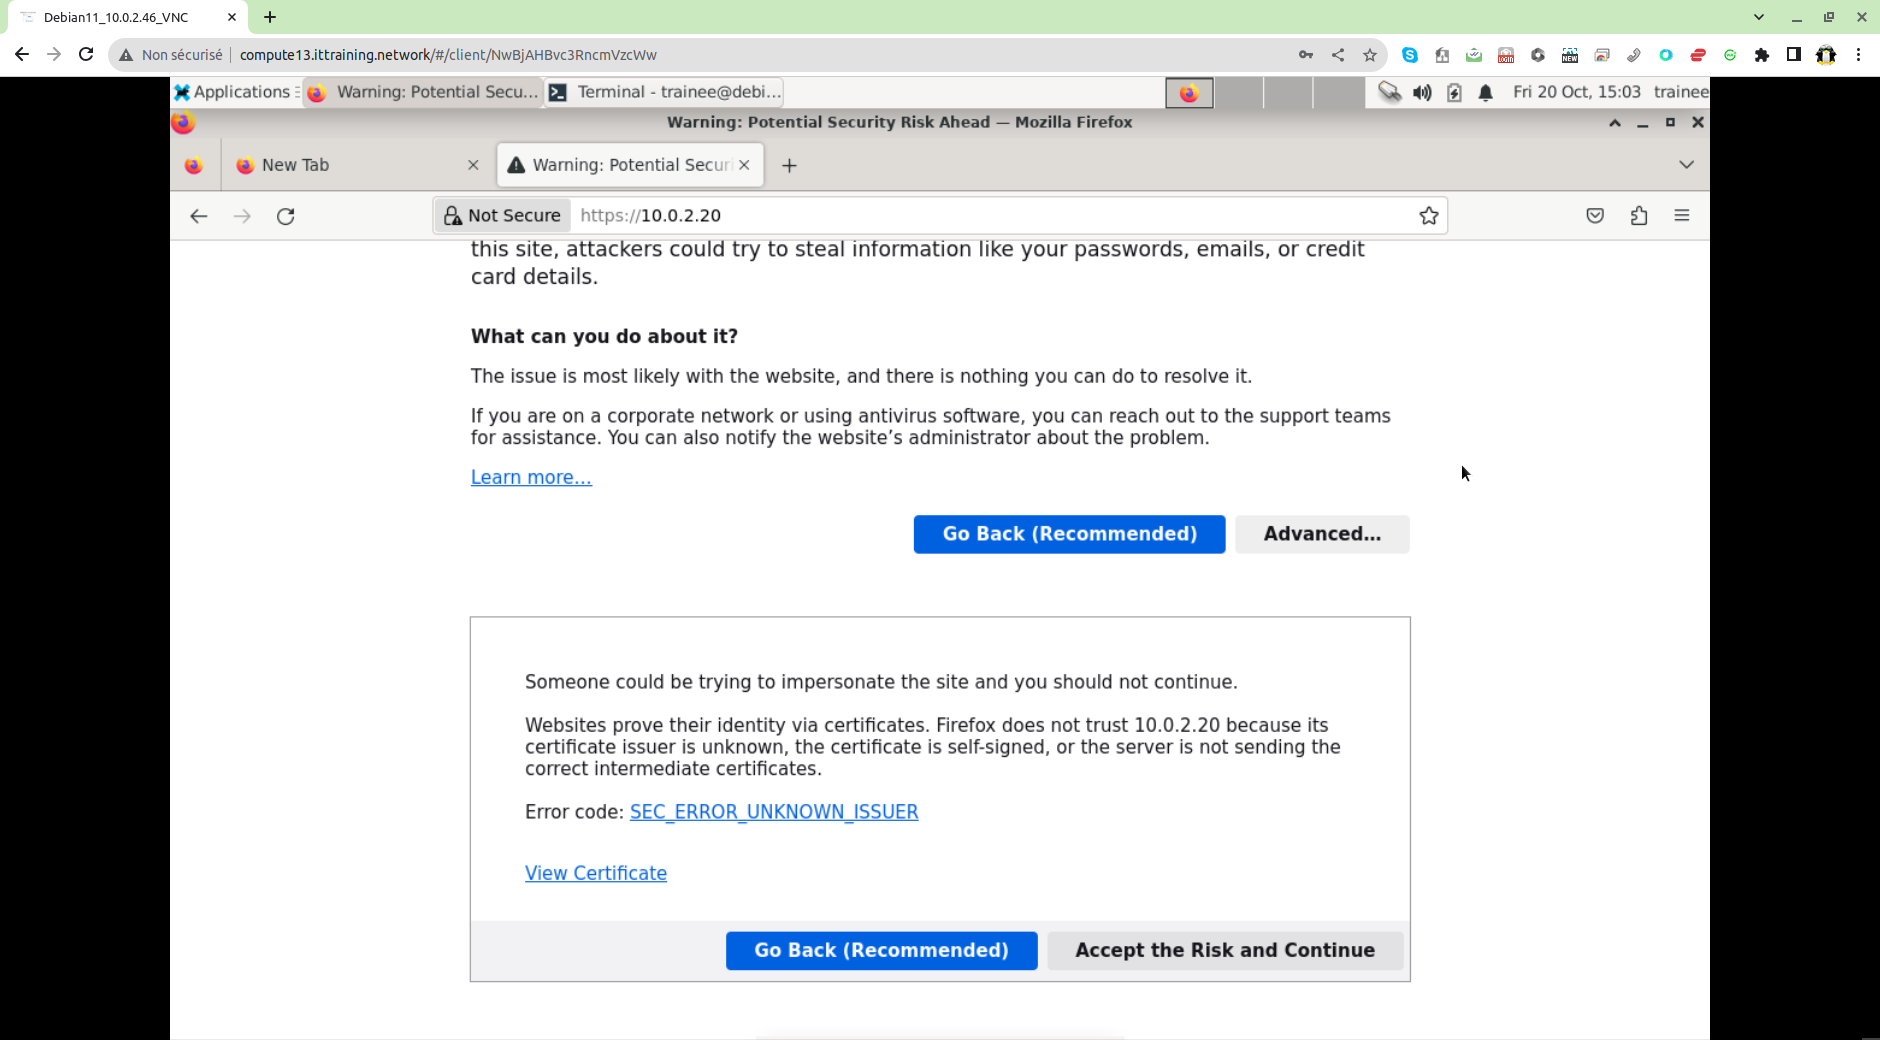The width and height of the screenshot is (1880, 1040).
Task: Open the SEC_ERROR_UNKNOWN_ISSUER error code link
Action: click(774, 812)
